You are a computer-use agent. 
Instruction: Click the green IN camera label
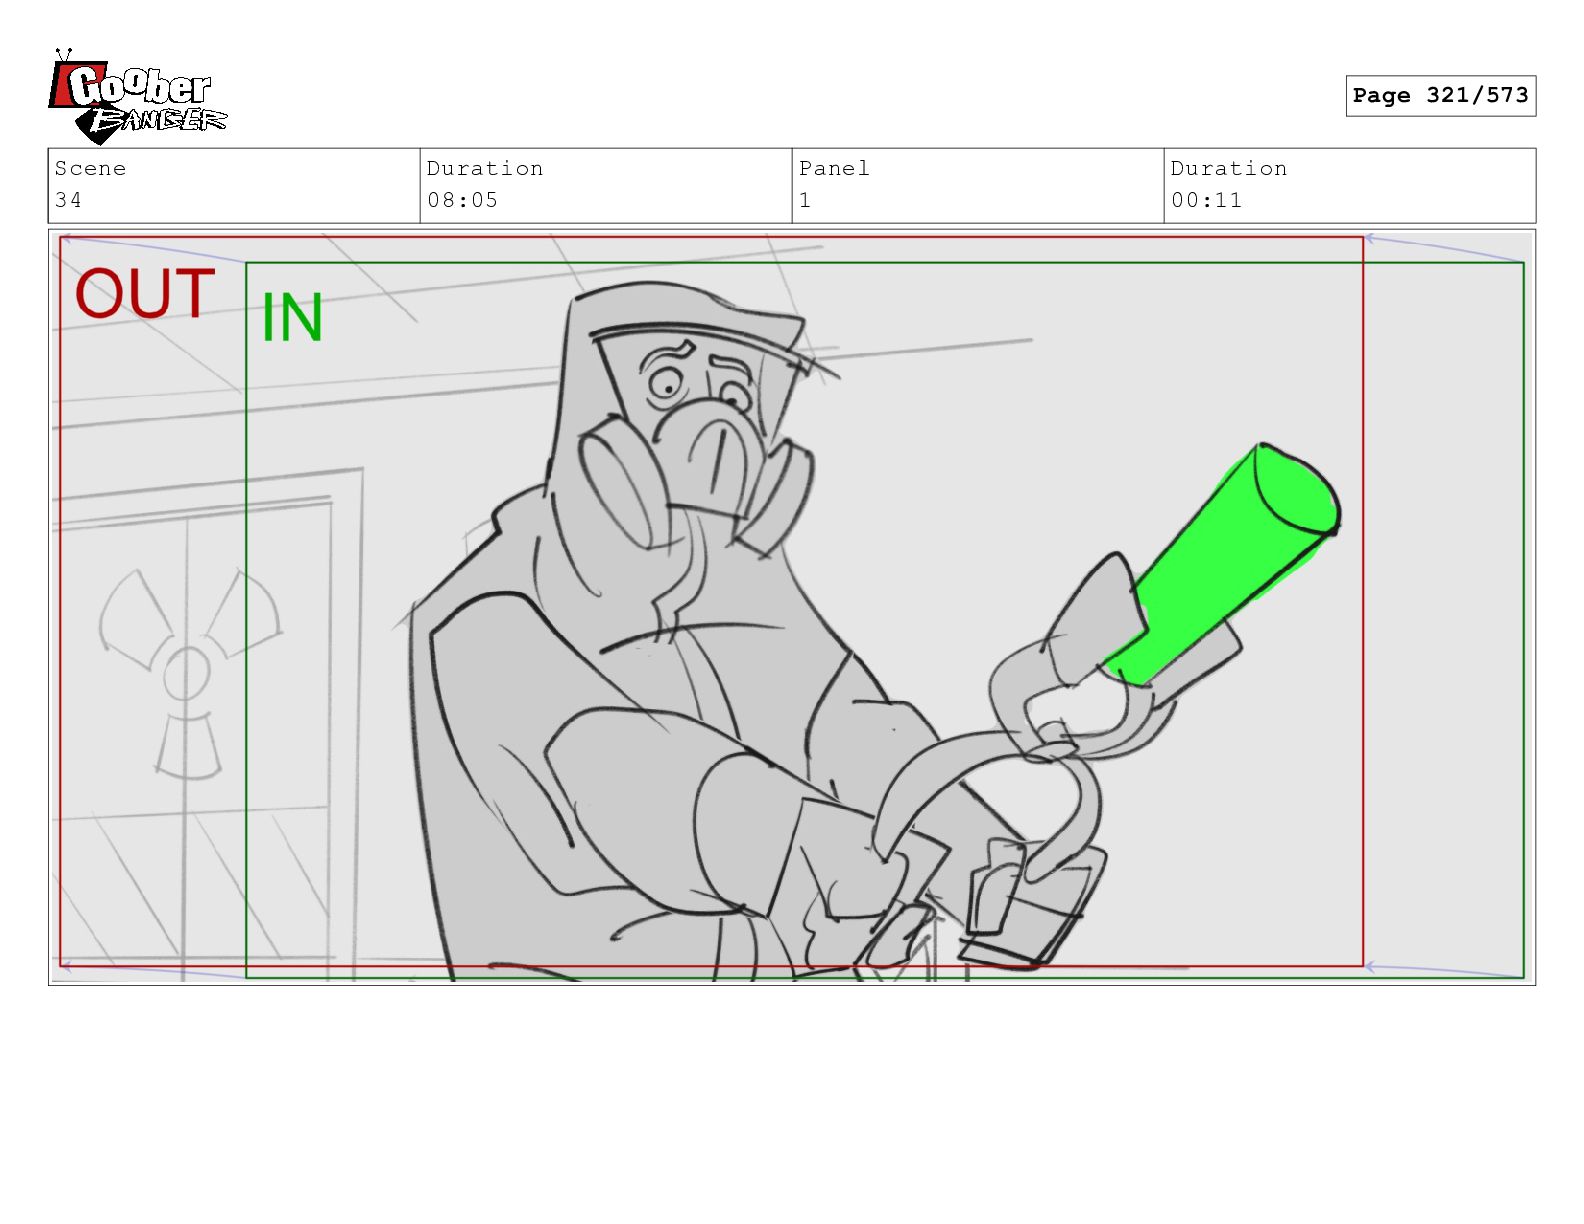point(292,318)
